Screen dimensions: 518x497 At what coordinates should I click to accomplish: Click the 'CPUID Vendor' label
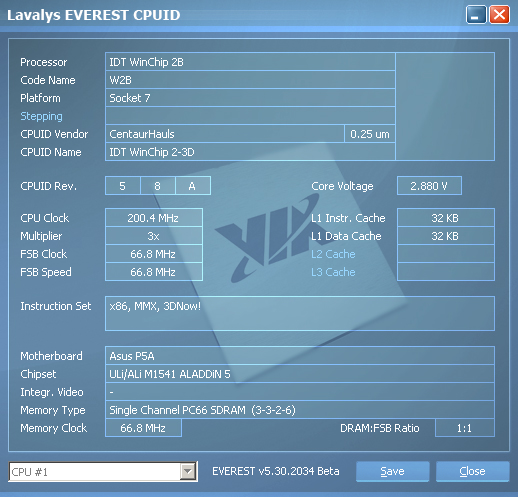[54, 134]
